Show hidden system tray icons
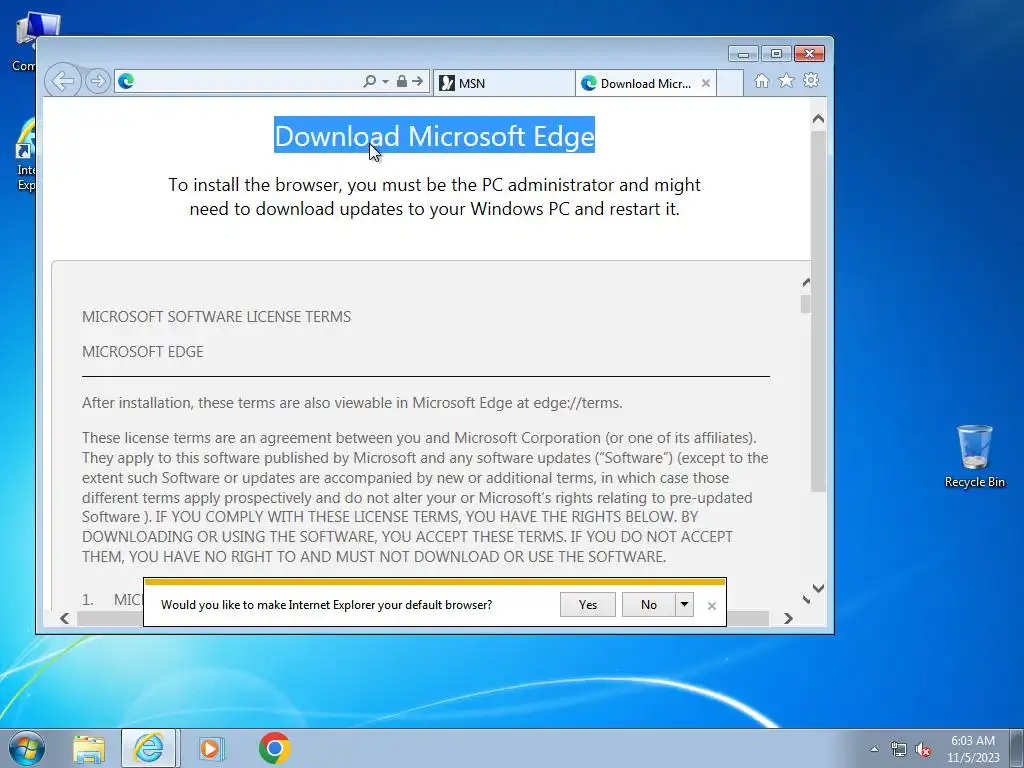Image resolution: width=1024 pixels, height=768 pixels. [x=874, y=749]
